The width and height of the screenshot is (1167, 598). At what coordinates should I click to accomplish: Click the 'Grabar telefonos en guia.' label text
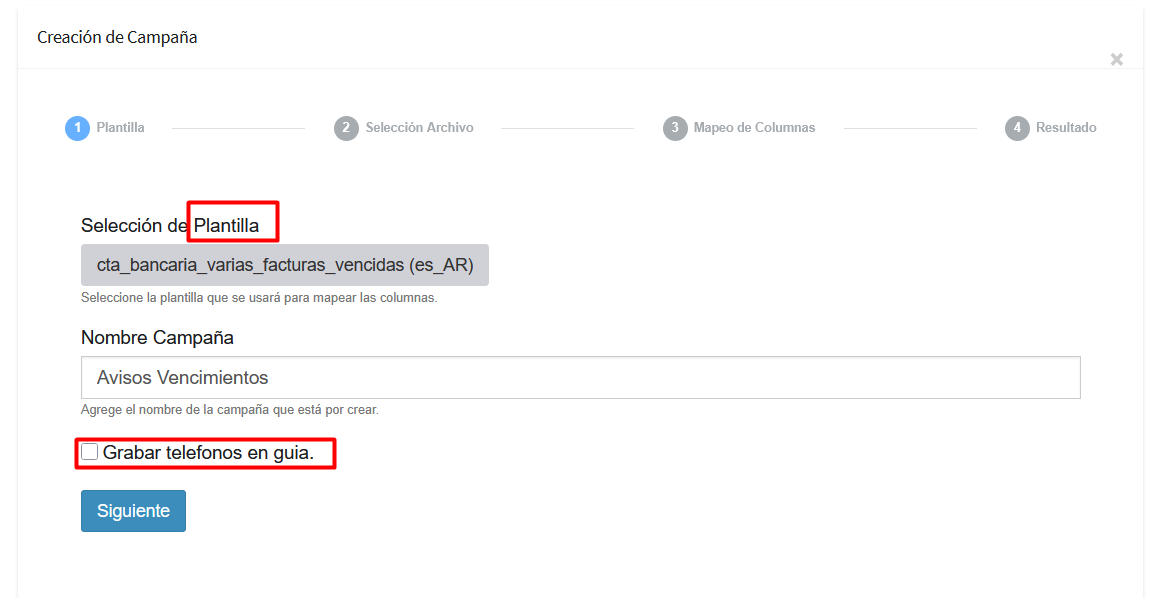(208, 453)
